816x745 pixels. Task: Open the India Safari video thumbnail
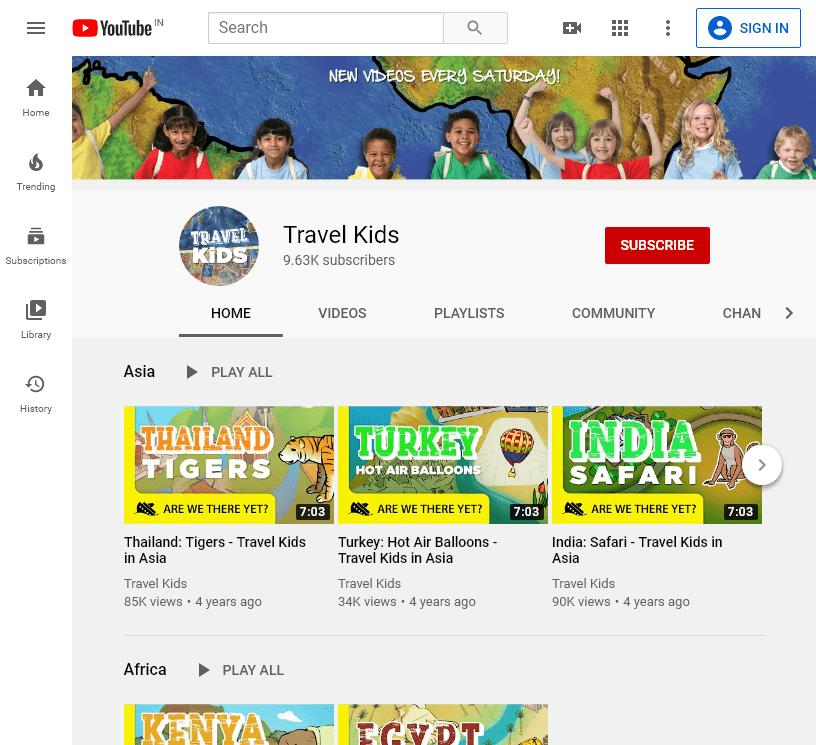657,465
